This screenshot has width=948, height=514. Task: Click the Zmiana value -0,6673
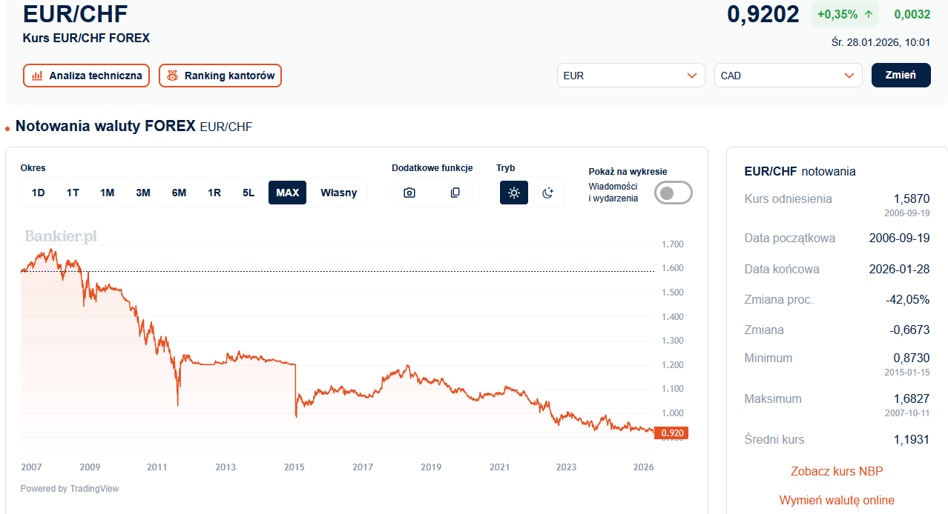[x=909, y=330]
